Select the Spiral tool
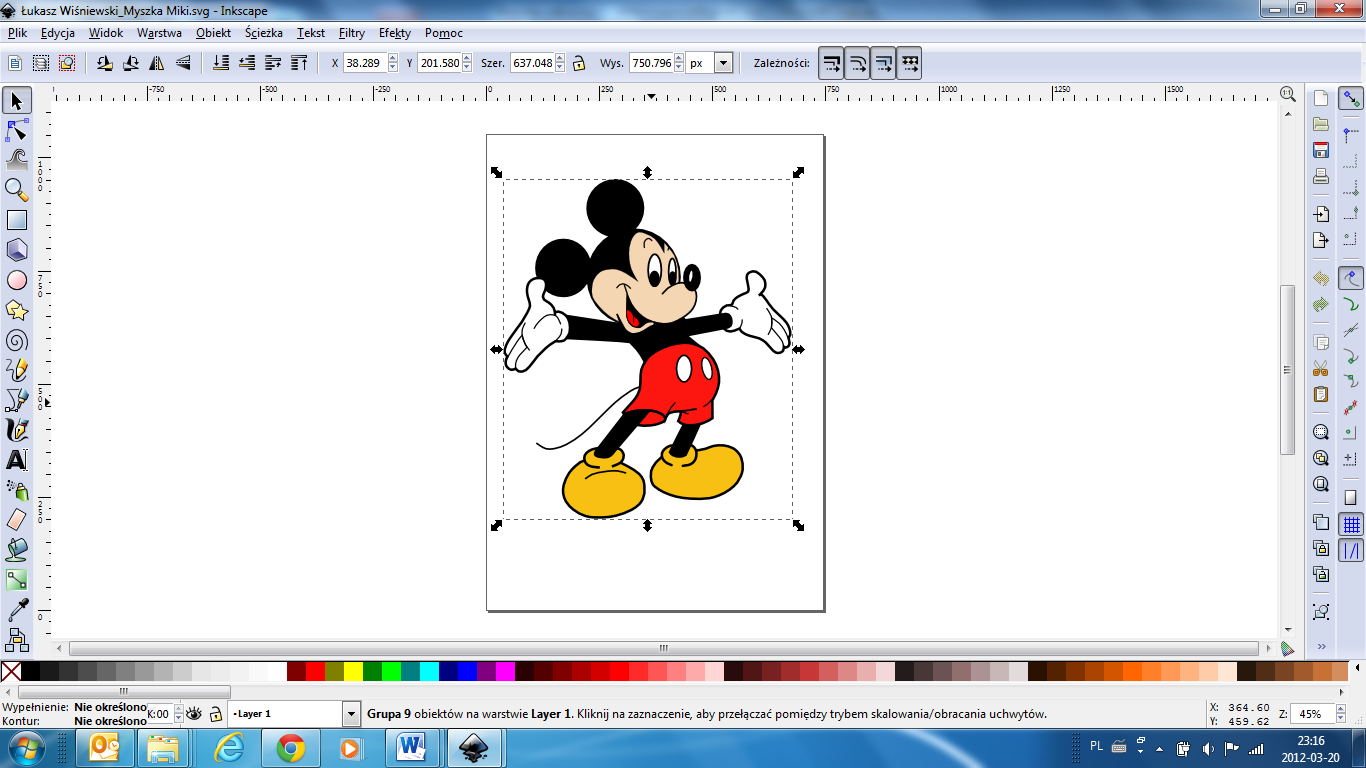 tap(17, 340)
